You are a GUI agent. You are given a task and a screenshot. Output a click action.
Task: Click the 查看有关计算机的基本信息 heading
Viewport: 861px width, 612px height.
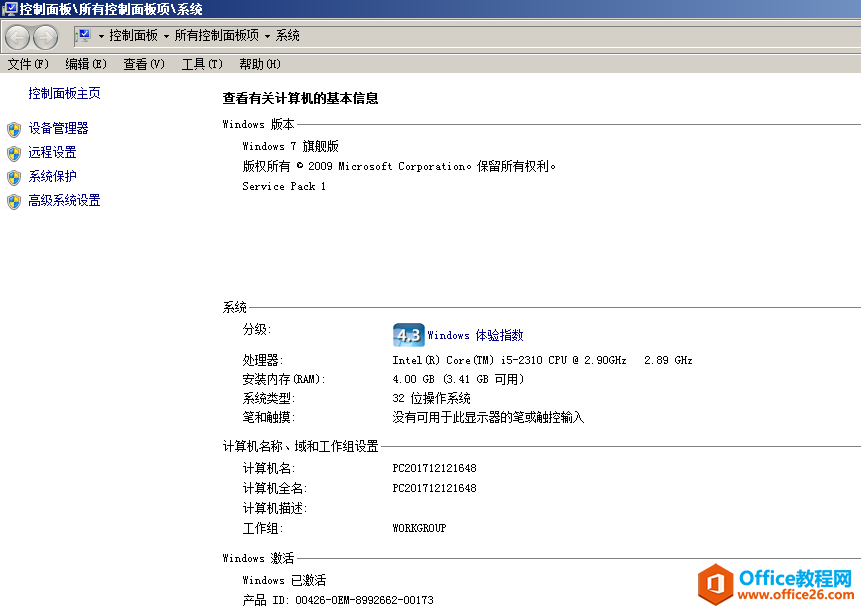coord(300,99)
